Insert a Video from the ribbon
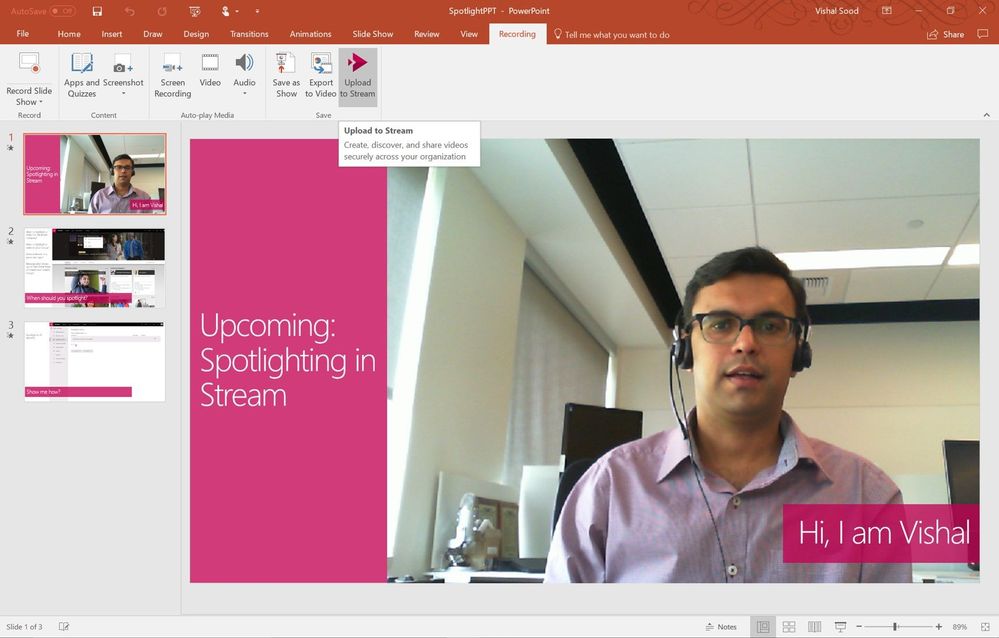 pos(210,70)
